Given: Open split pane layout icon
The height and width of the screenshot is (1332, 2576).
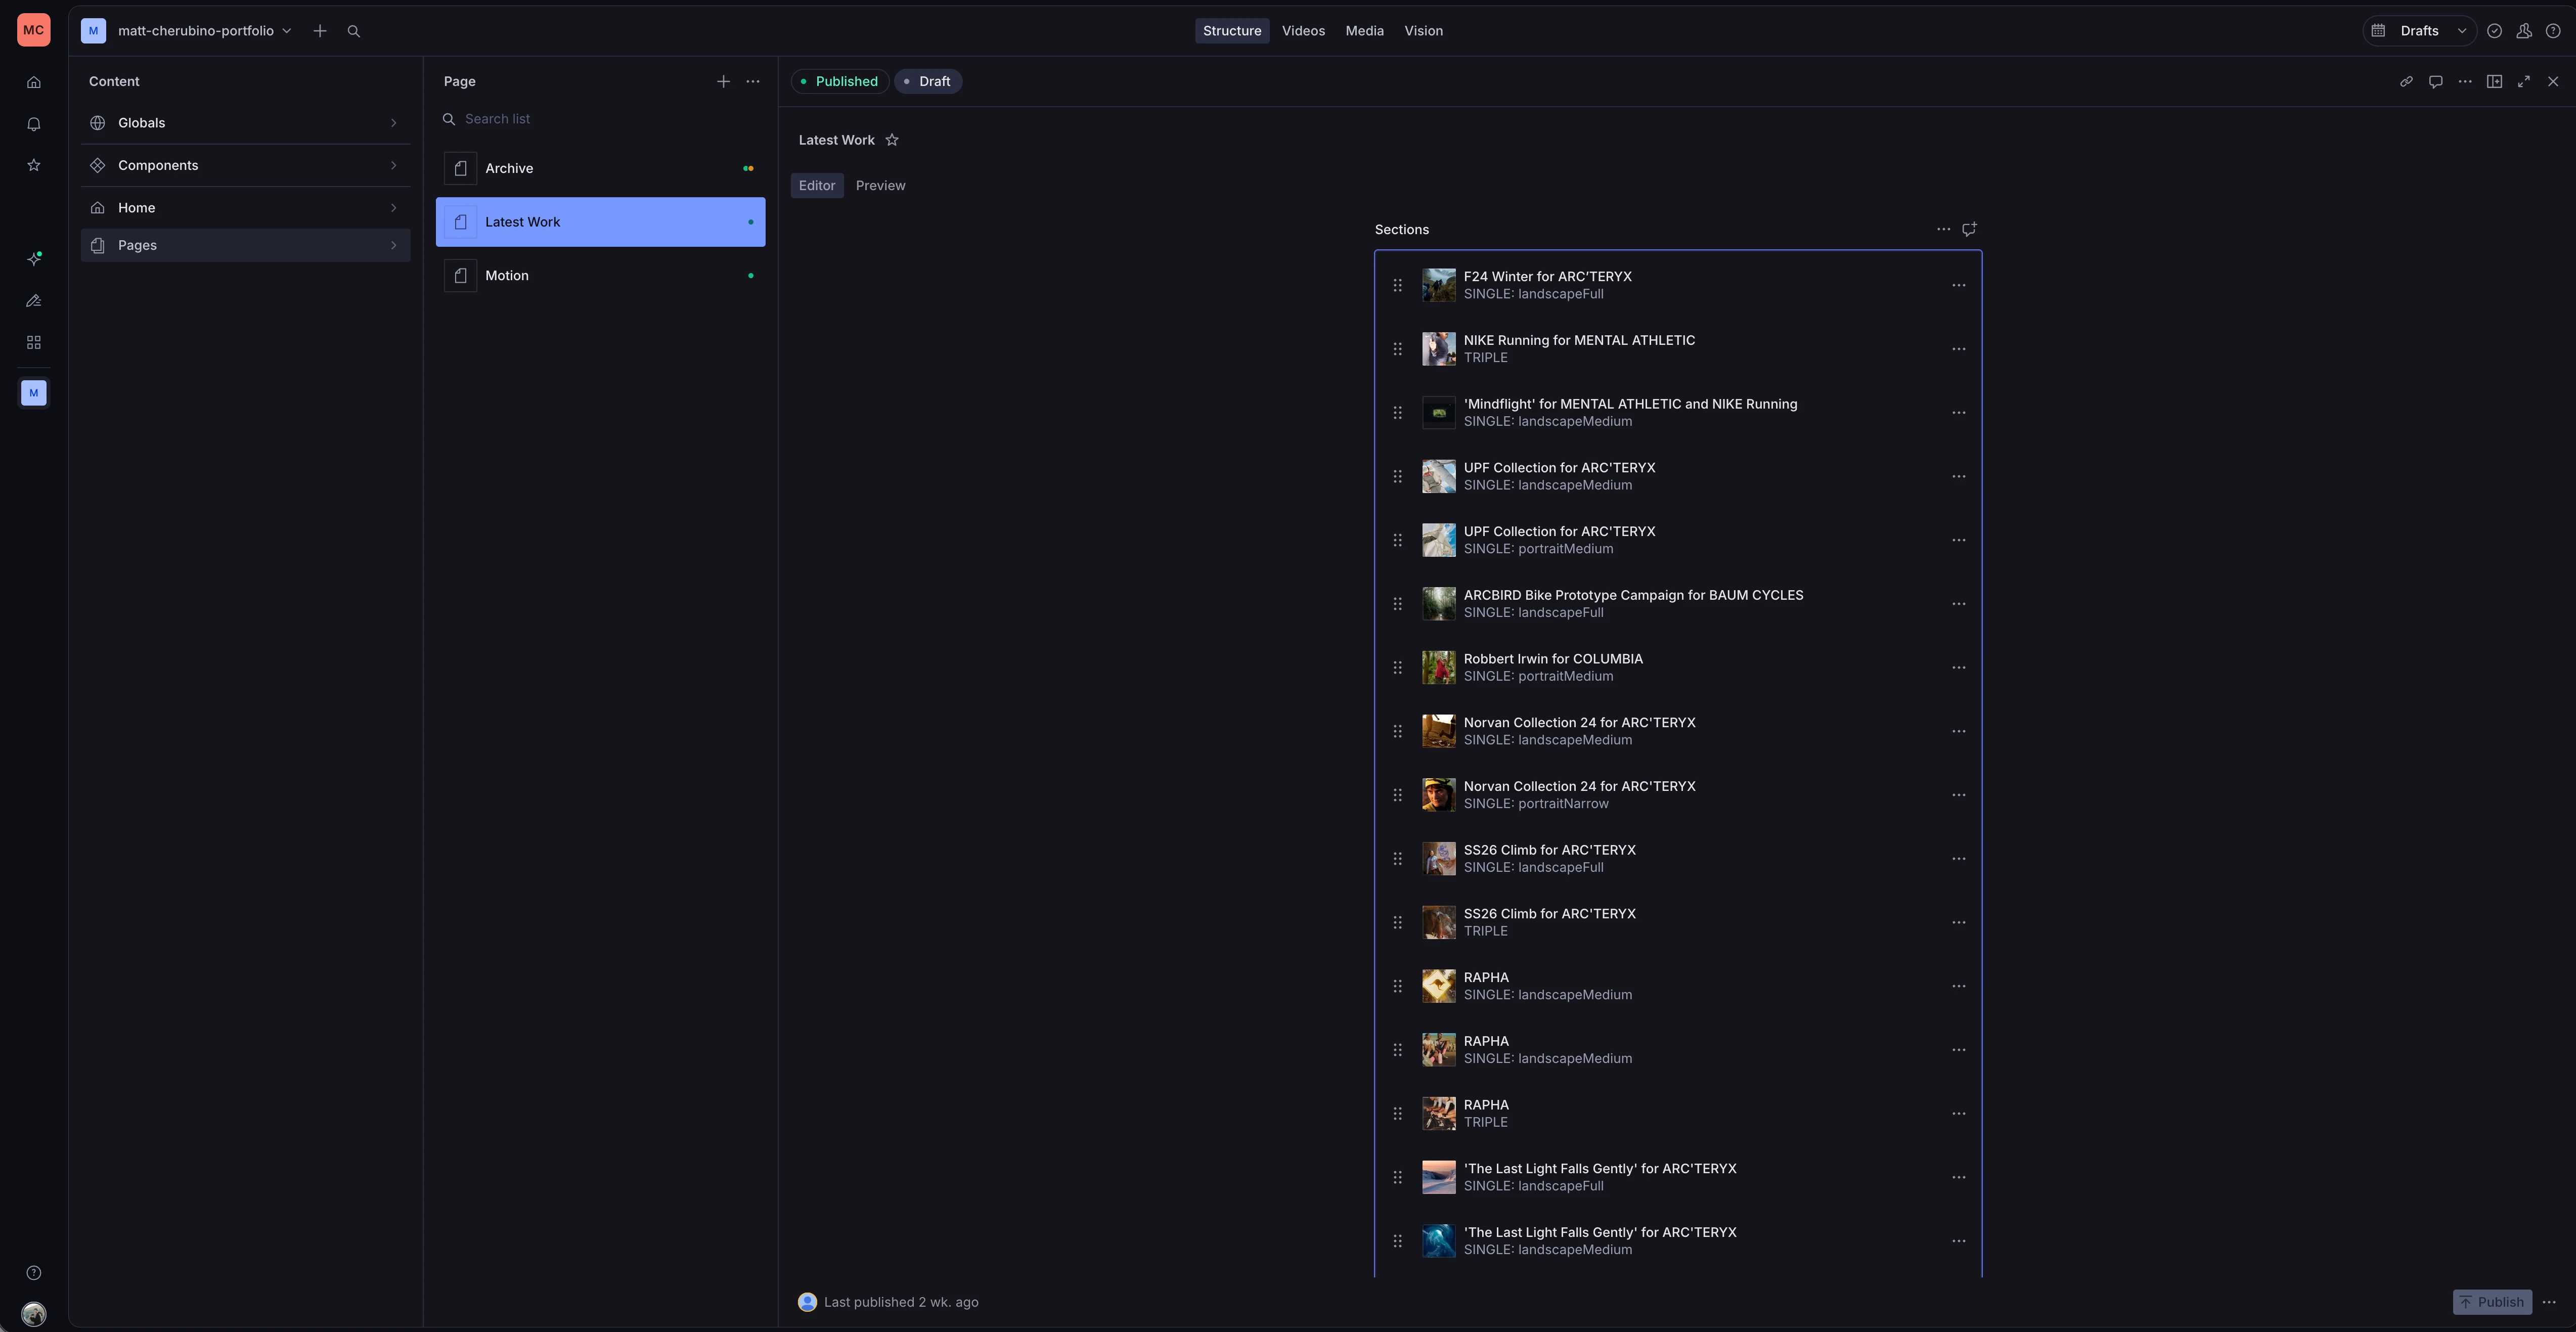Looking at the screenshot, I should click(2494, 81).
